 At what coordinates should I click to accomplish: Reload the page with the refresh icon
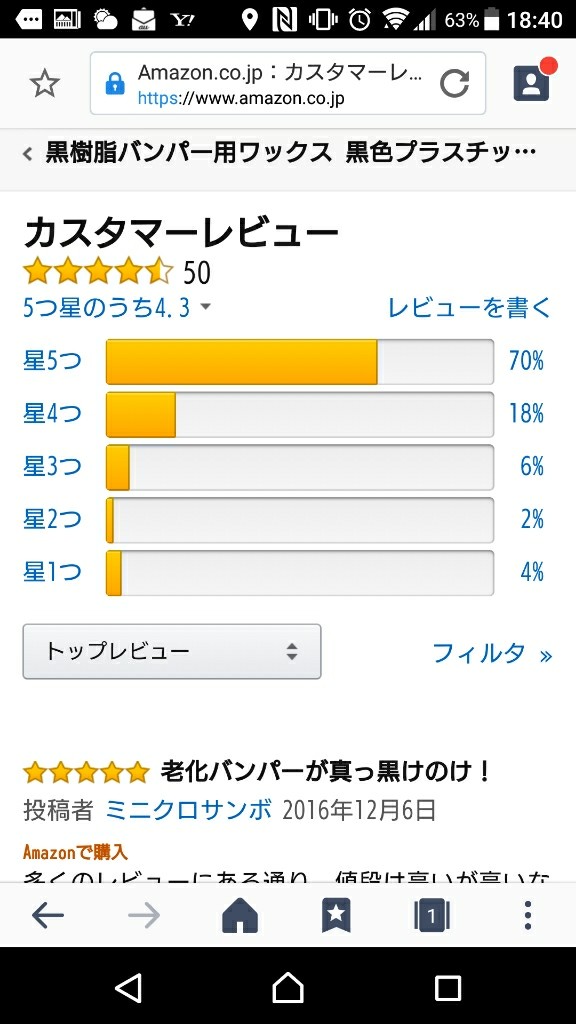[x=454, y=84]
